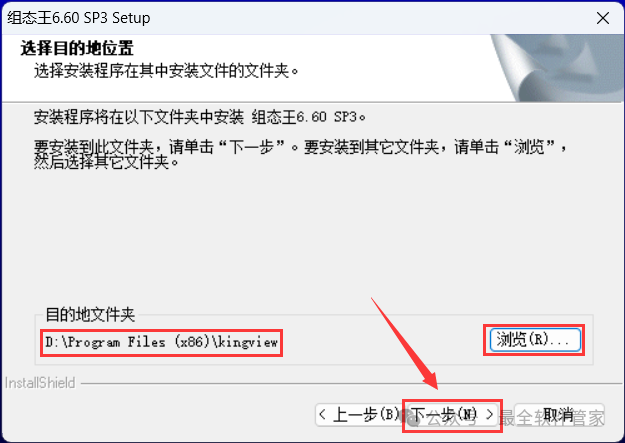Close the 组态王6.60 SP3 Setup window
Screen dimensions: 625x443
click(603, 18)
